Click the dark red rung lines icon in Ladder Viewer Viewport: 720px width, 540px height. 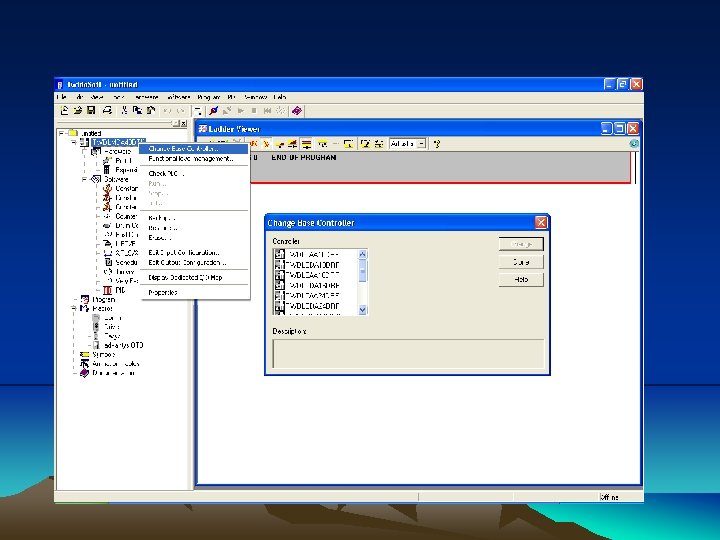tap(306, 144)
